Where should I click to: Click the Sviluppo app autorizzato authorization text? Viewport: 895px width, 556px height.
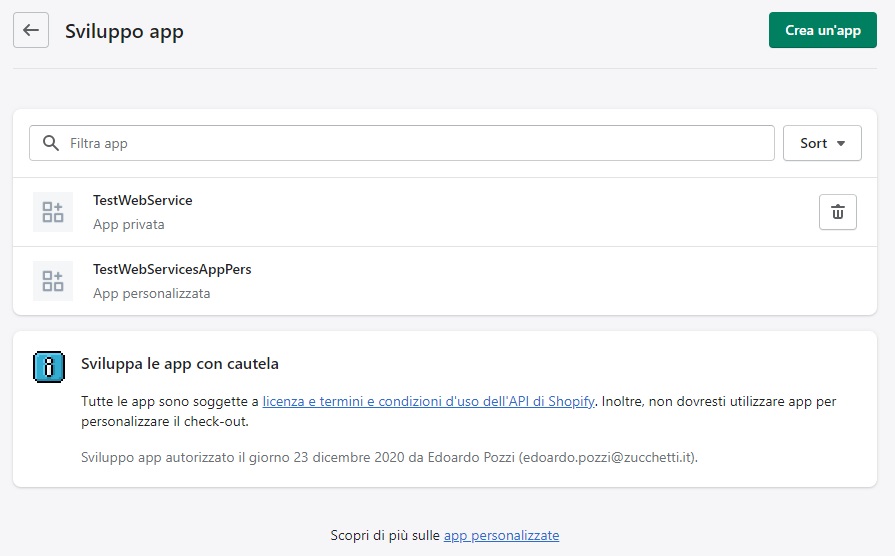point(389,457)
